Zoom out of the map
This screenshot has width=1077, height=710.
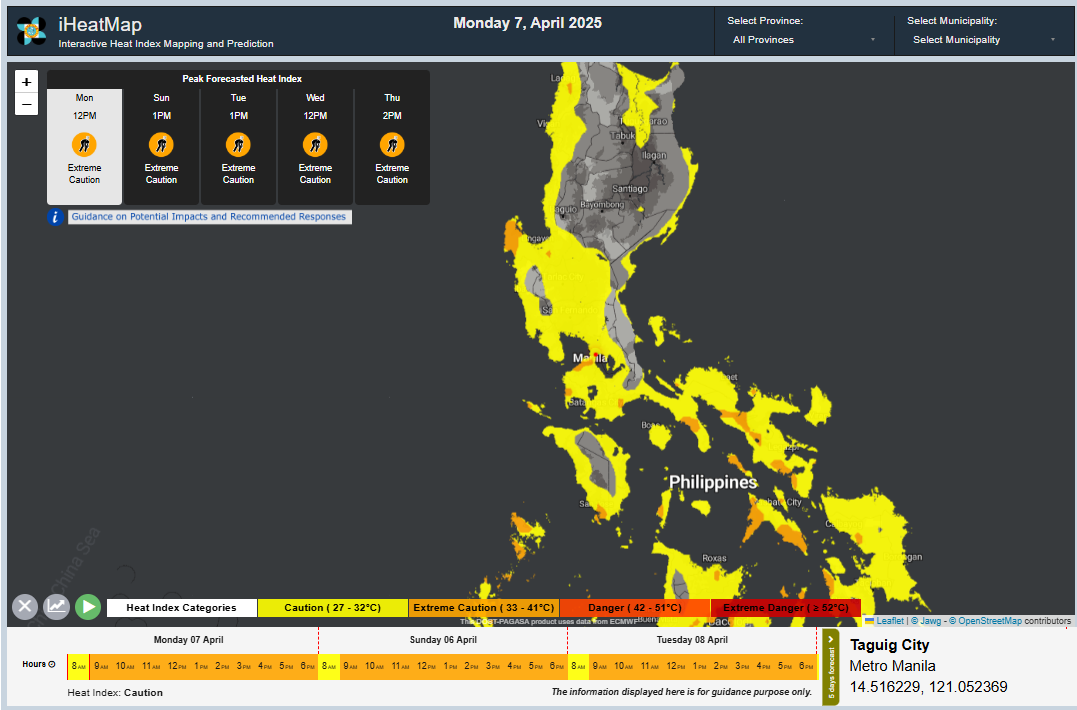point(27,105)
